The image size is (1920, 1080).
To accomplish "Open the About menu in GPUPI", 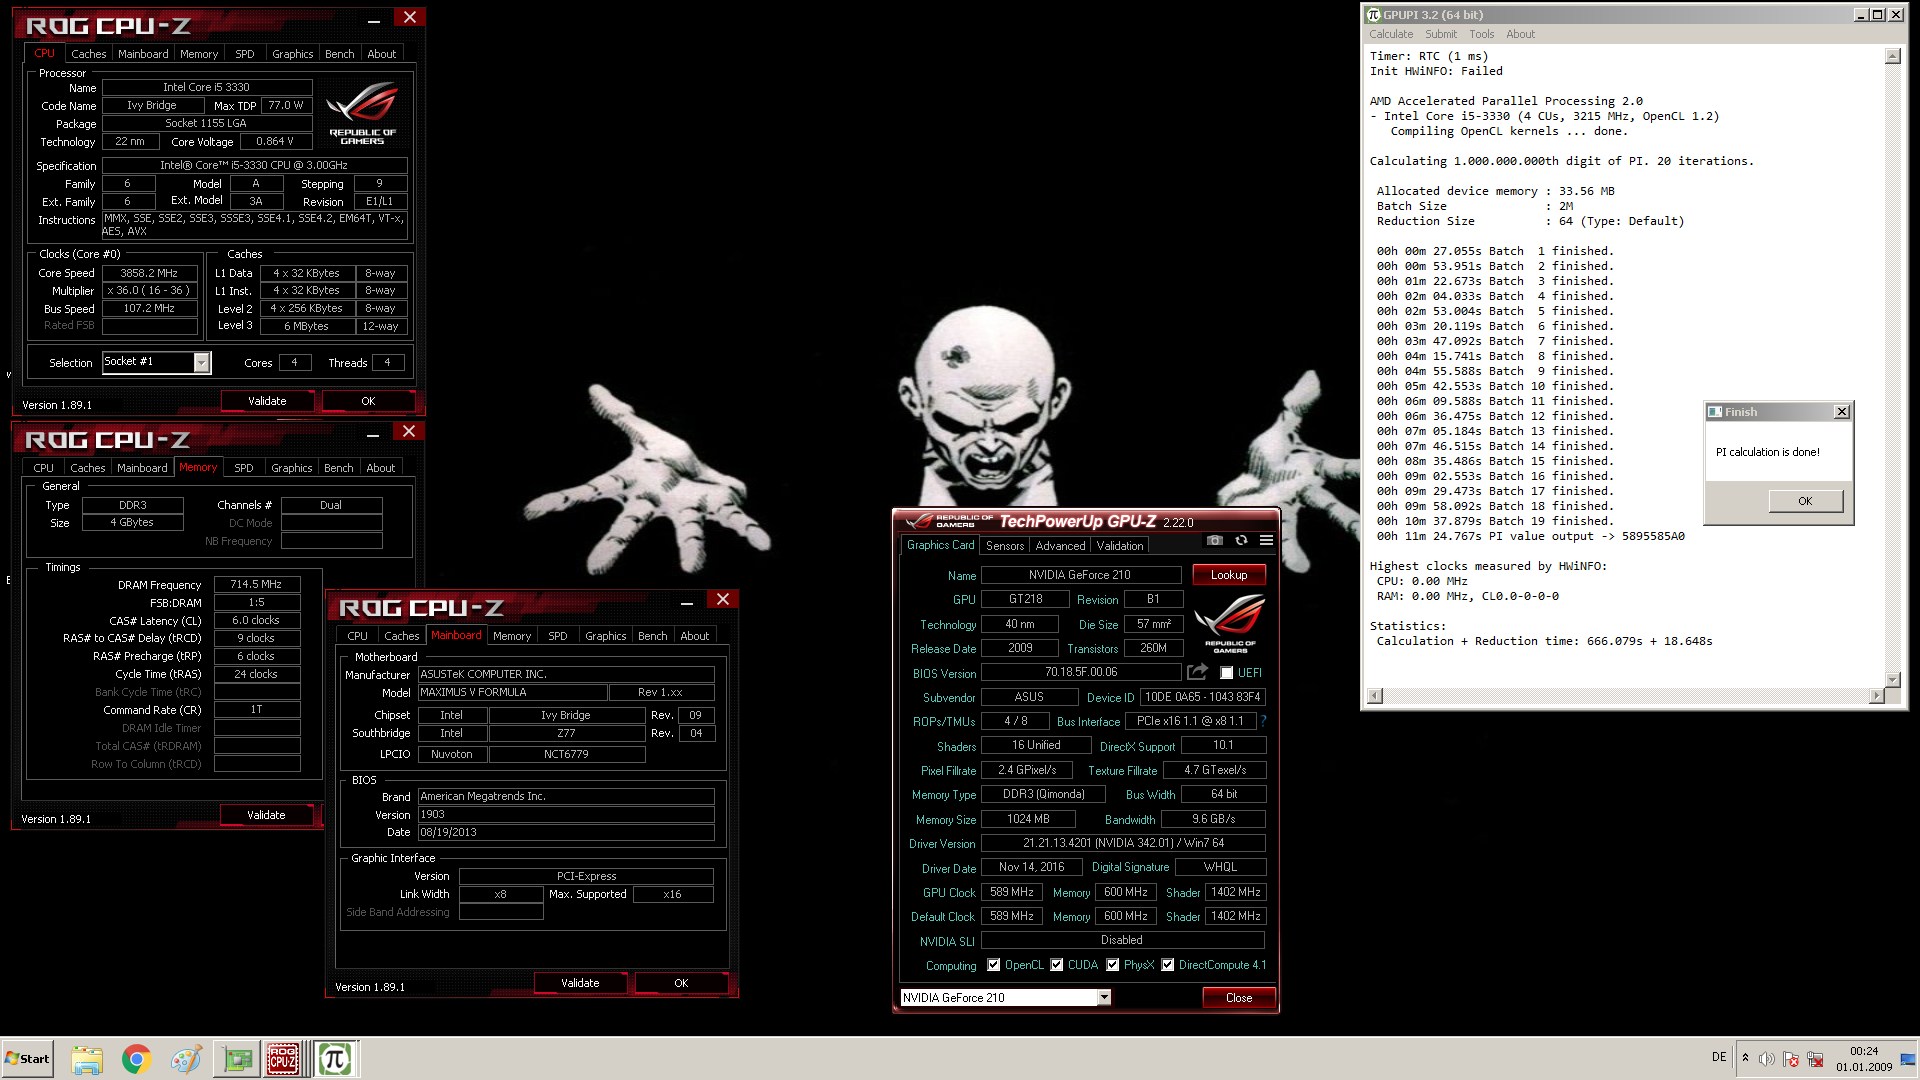I will click(1520, 34).
